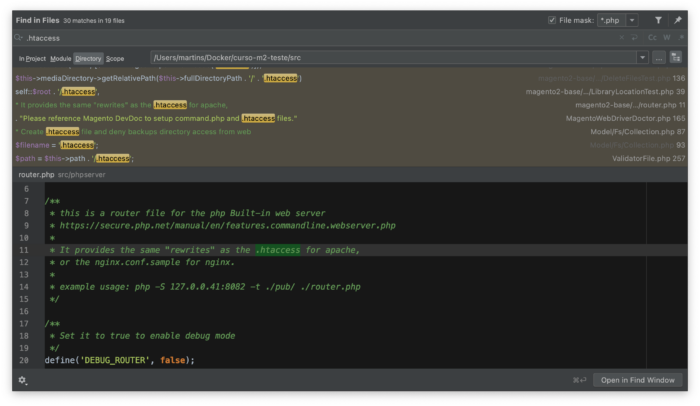Click router.php preview file title
Image resolution: width=700 pixels, height=406 pixels.
[36, 175]
